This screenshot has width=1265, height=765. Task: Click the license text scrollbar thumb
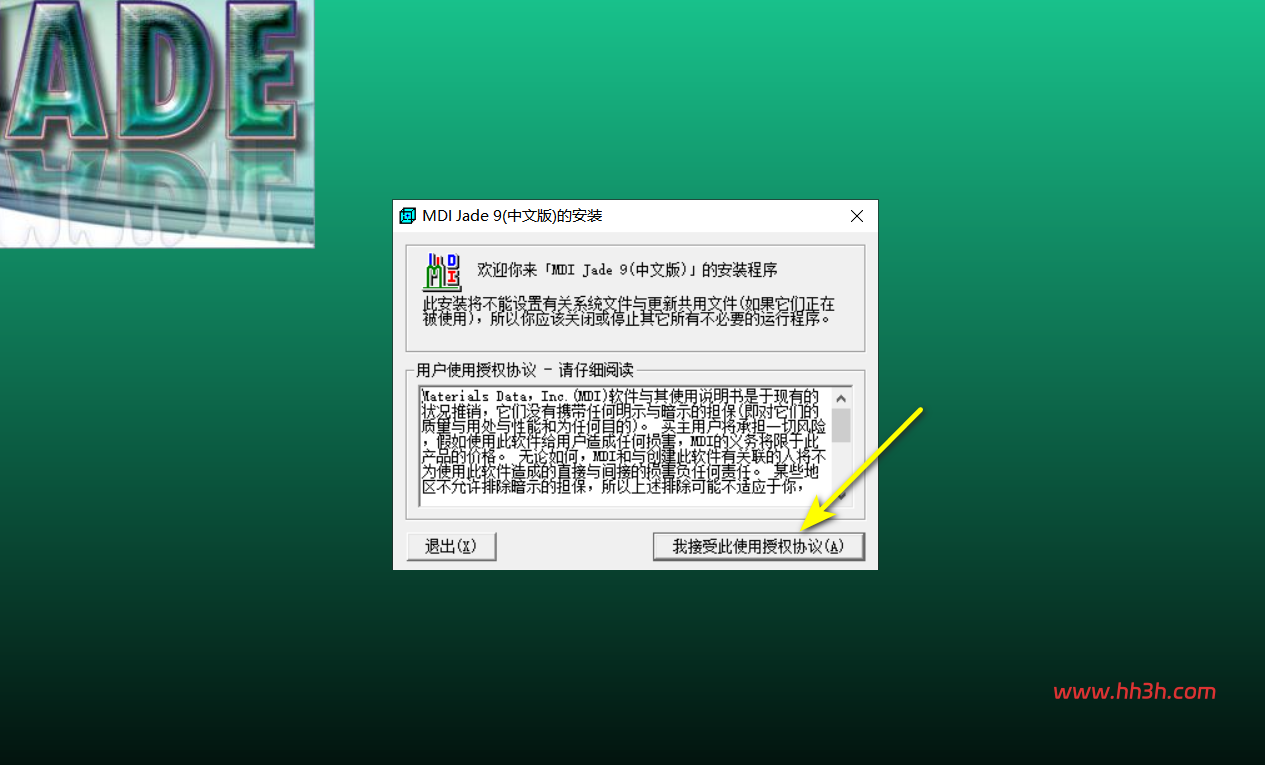[842, 425]
